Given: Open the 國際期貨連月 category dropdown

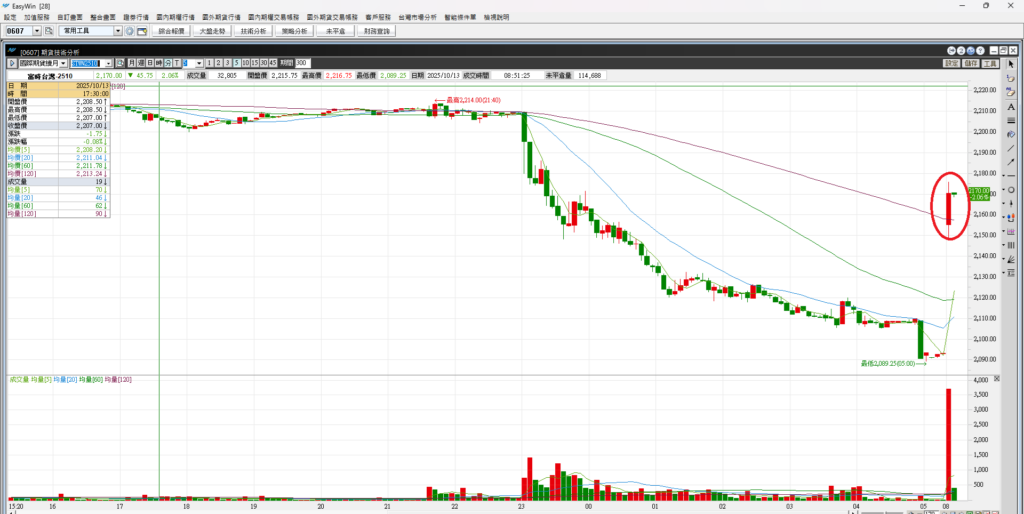Looking at the screenshot, I should click(62, 63).
